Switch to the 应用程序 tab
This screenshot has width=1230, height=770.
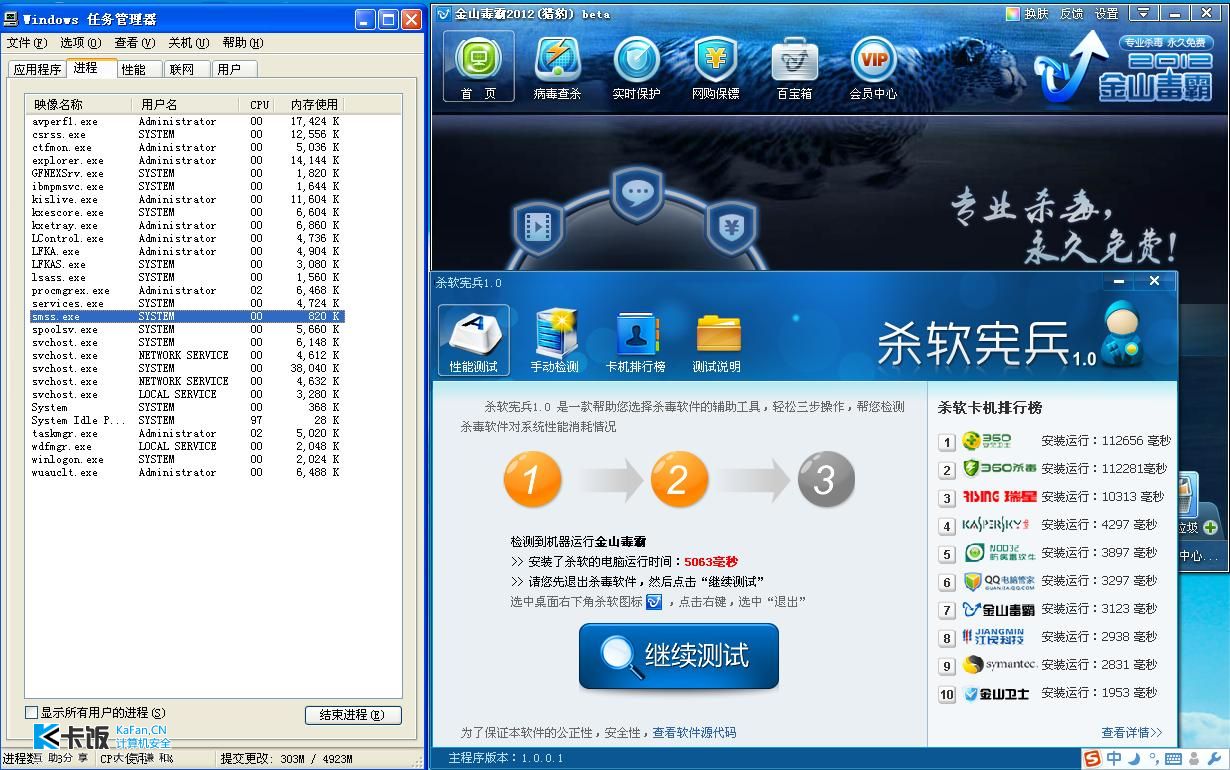(37, 69)
